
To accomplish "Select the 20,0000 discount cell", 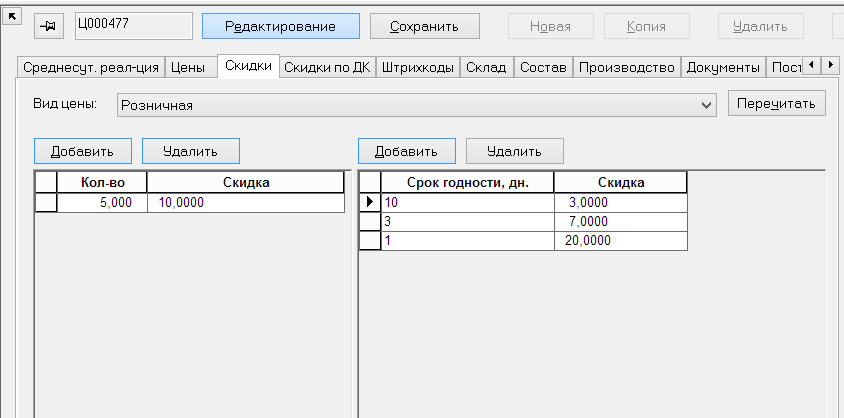I will tap(621, 240).
